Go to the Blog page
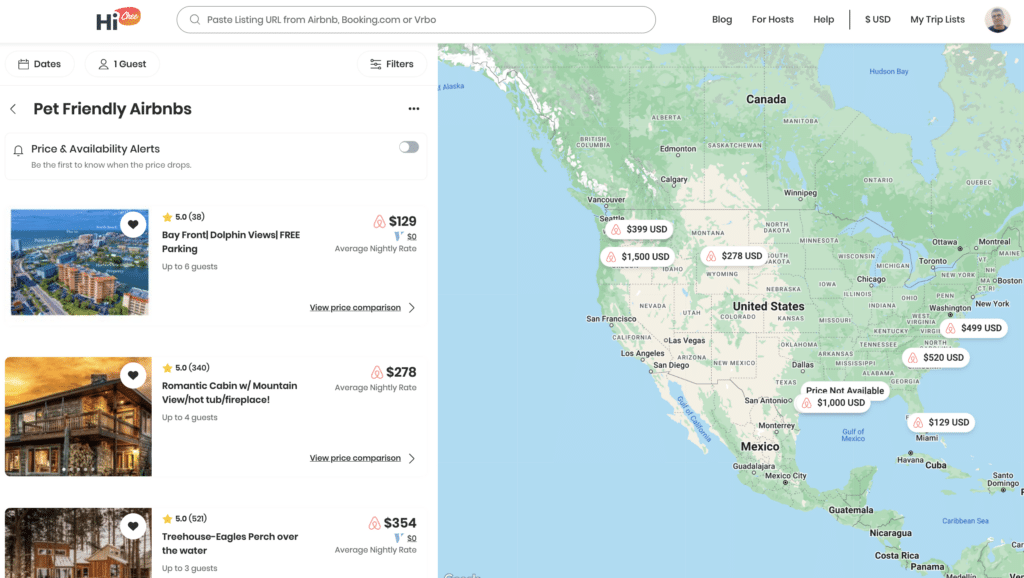1024x578 pixels. [x=722, y=18]
